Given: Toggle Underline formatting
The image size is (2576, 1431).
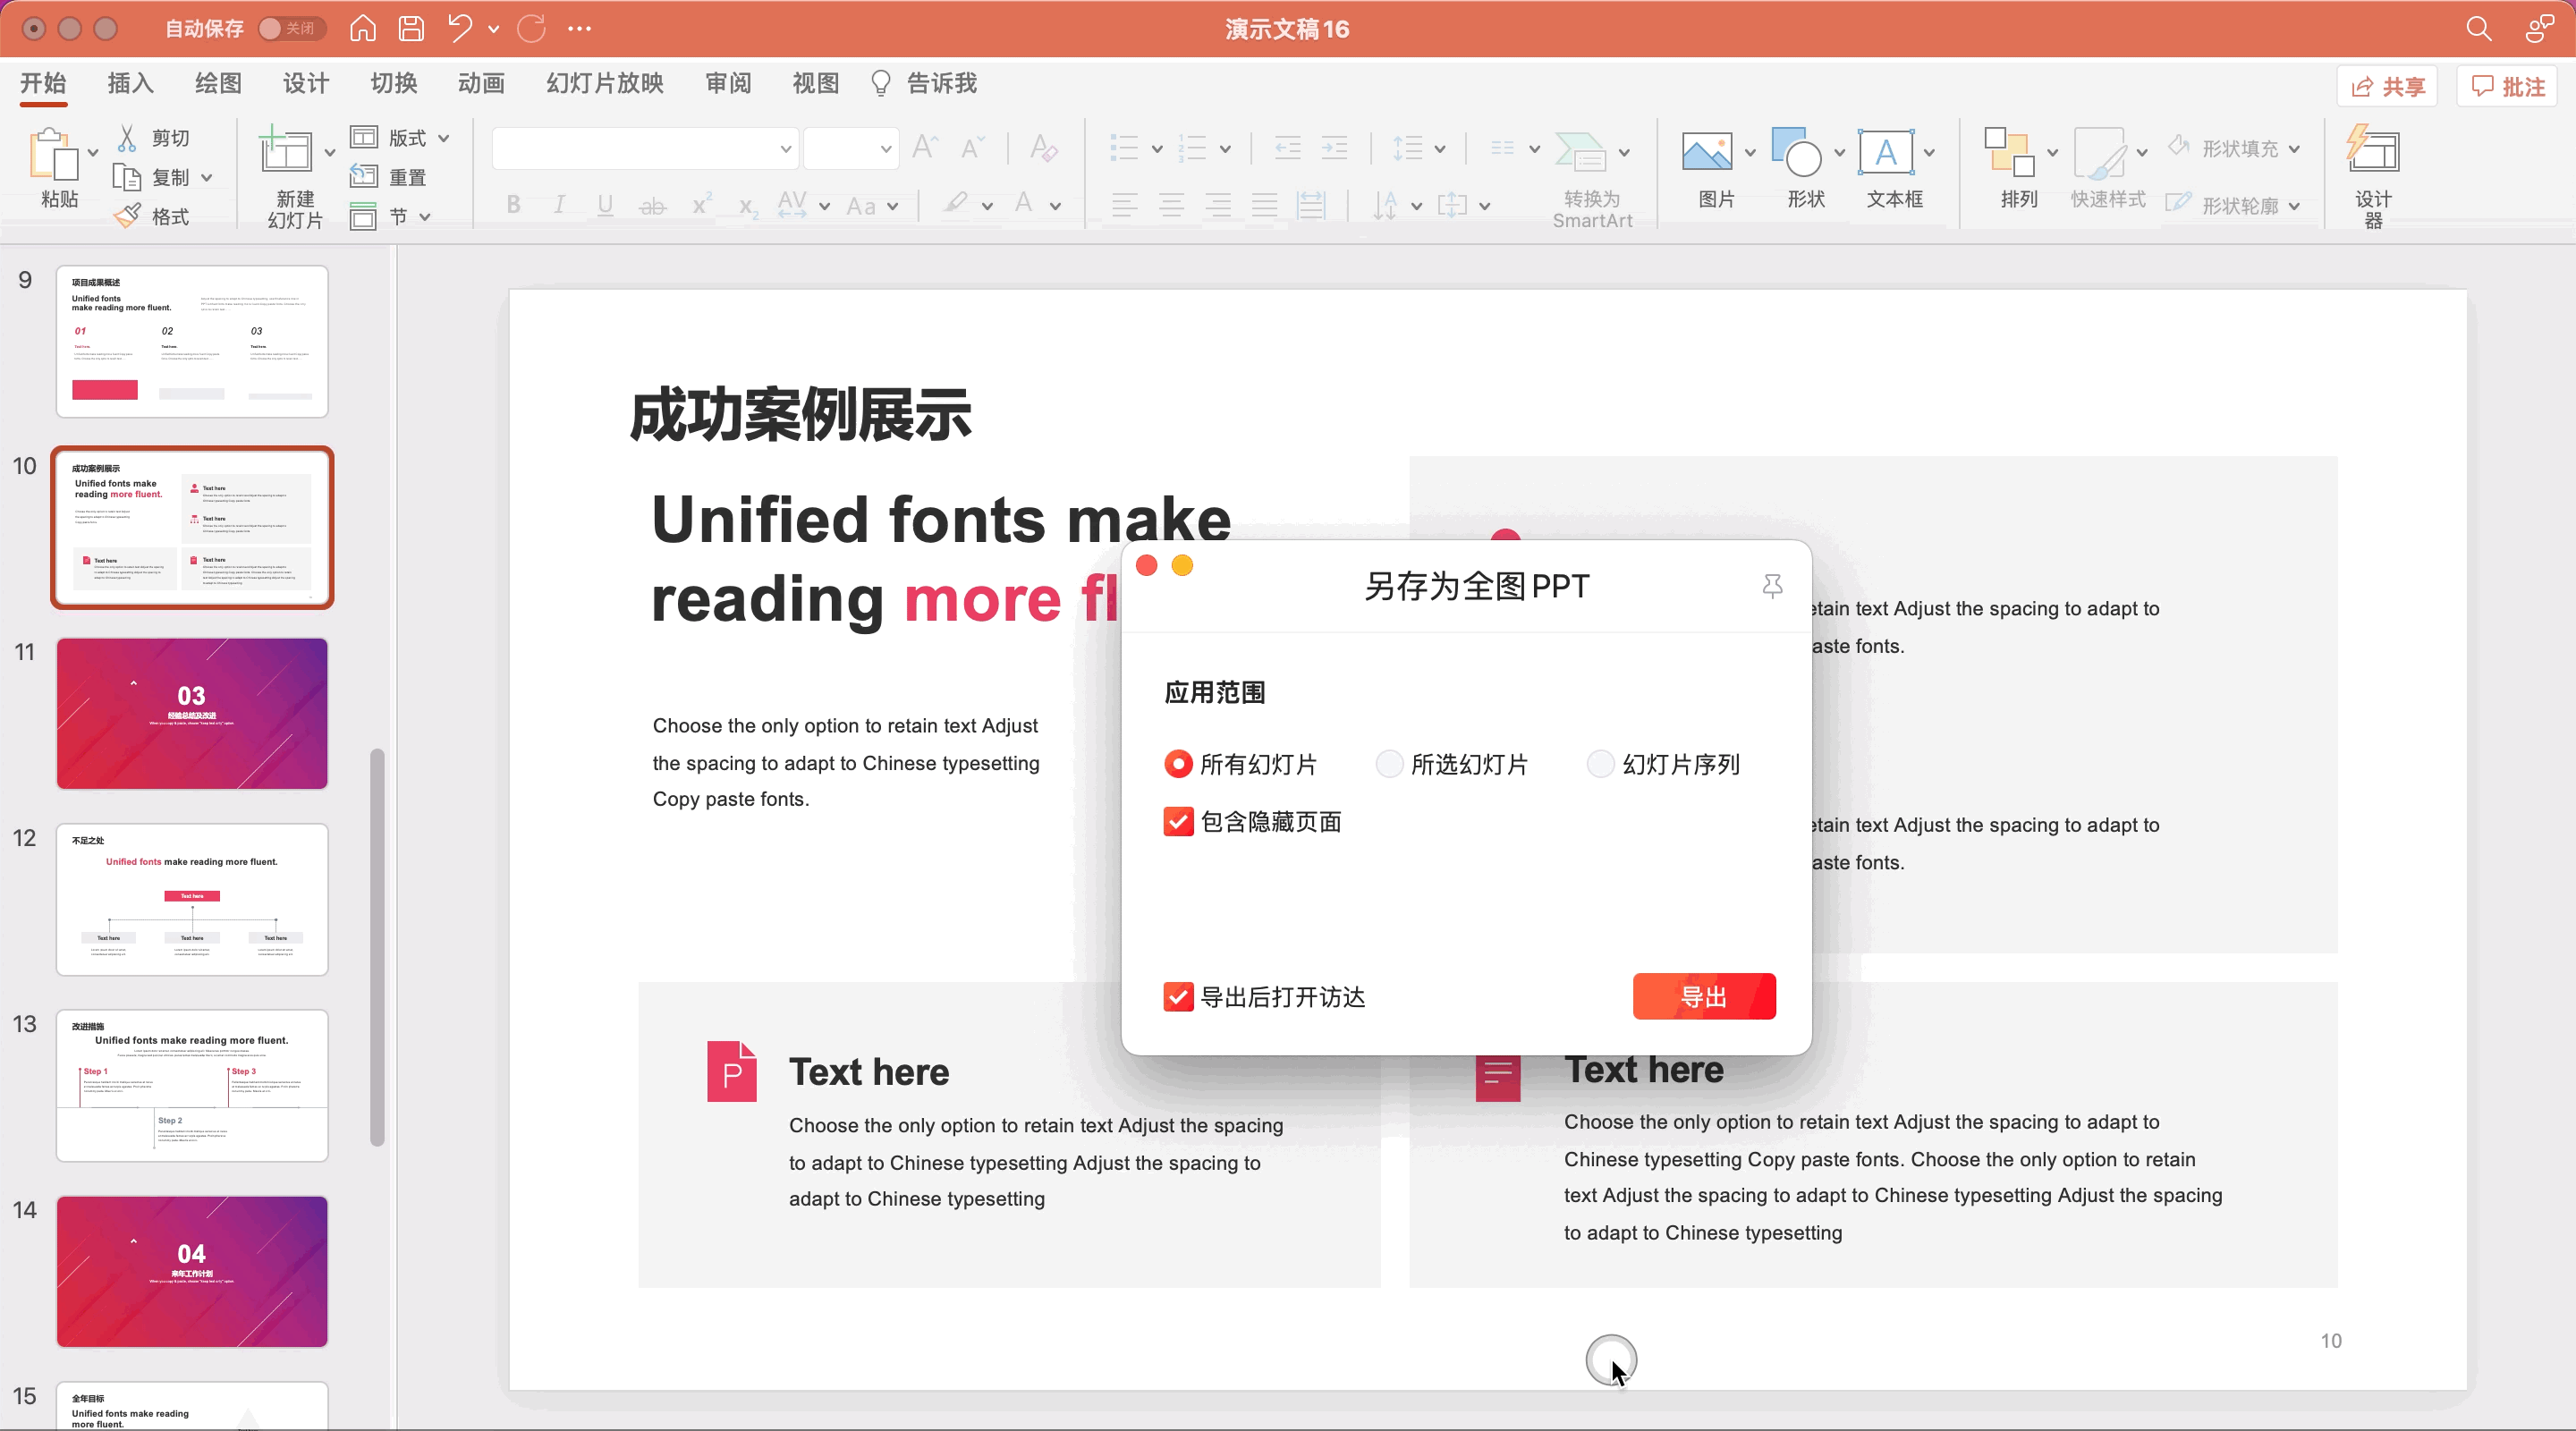Looking at the screenshot, I should coord(605,205).
